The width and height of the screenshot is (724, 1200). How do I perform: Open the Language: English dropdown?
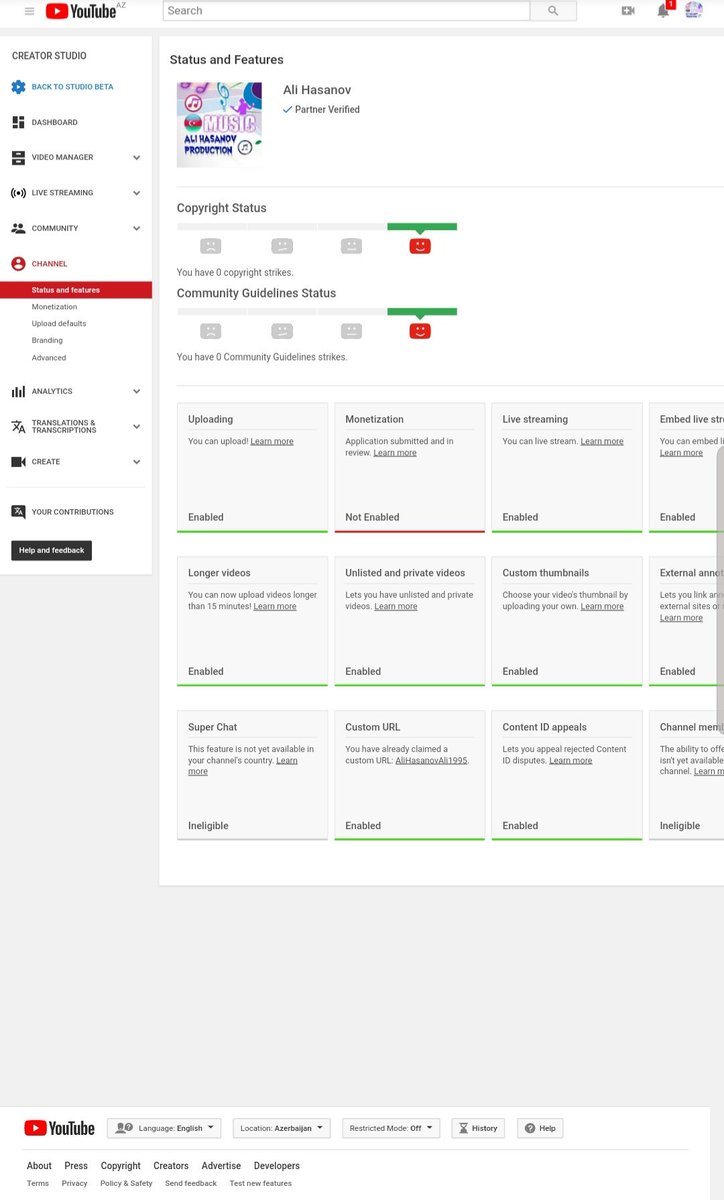pos(164,1128)
